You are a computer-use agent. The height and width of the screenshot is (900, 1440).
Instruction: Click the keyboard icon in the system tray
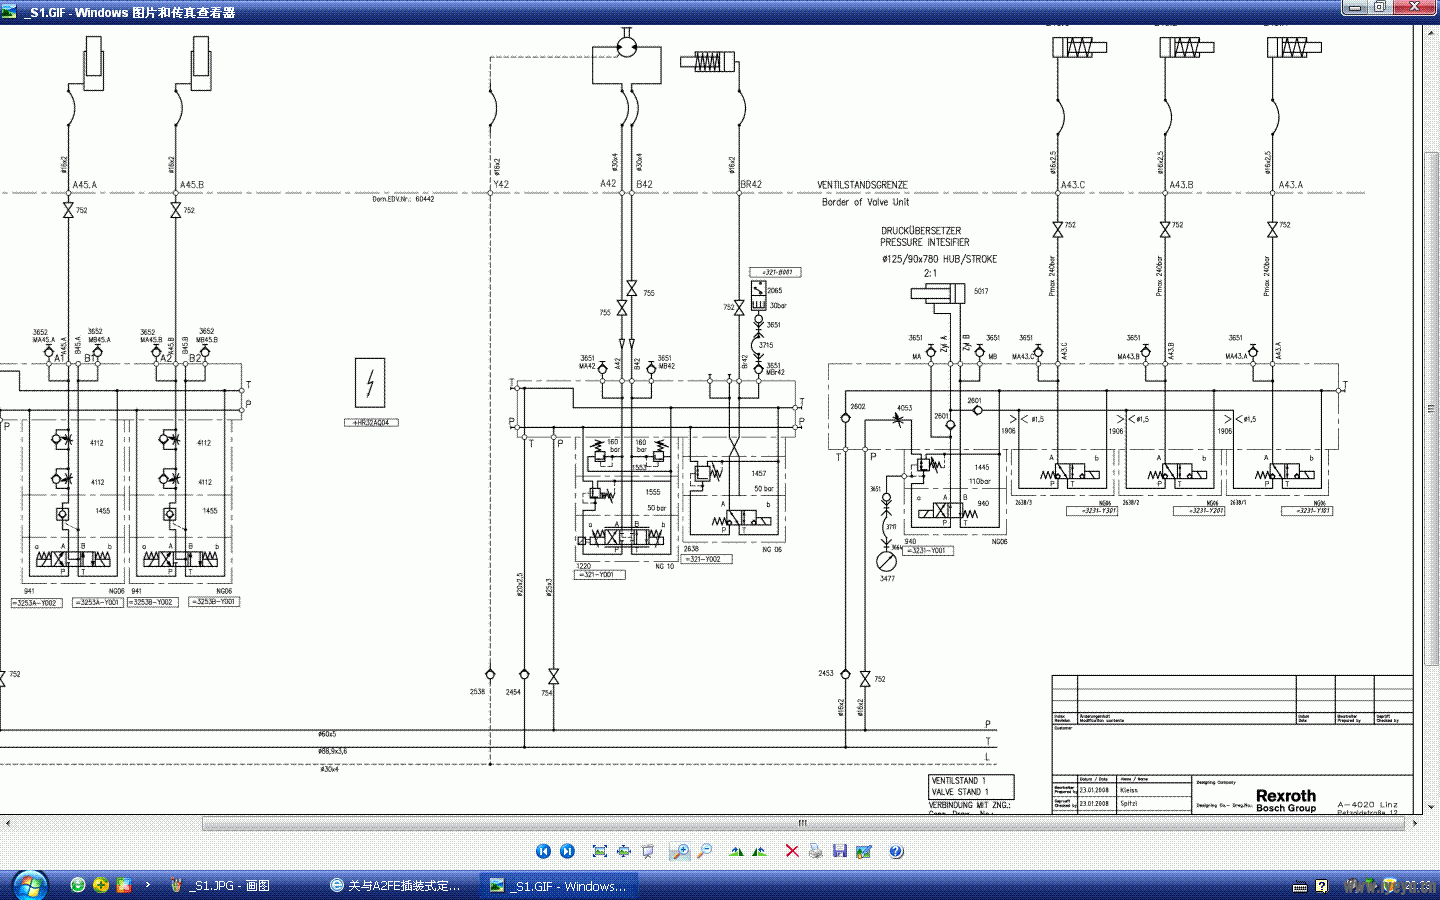(1300, 886)
